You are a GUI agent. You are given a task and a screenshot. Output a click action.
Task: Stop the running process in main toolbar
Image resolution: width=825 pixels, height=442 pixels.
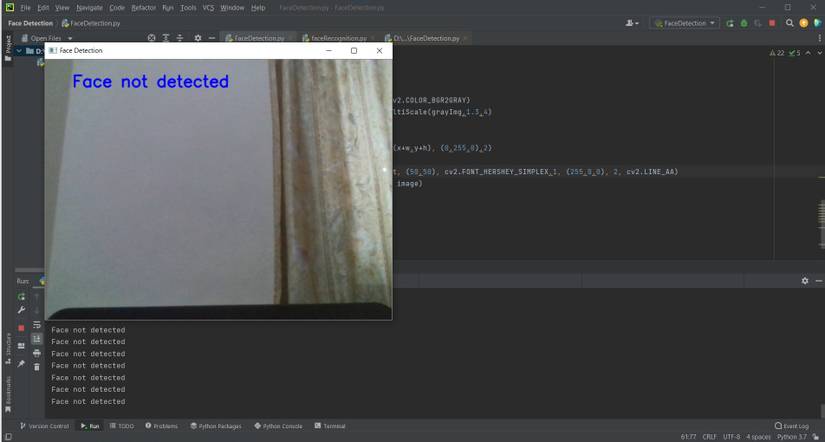[x=772, y=23]
